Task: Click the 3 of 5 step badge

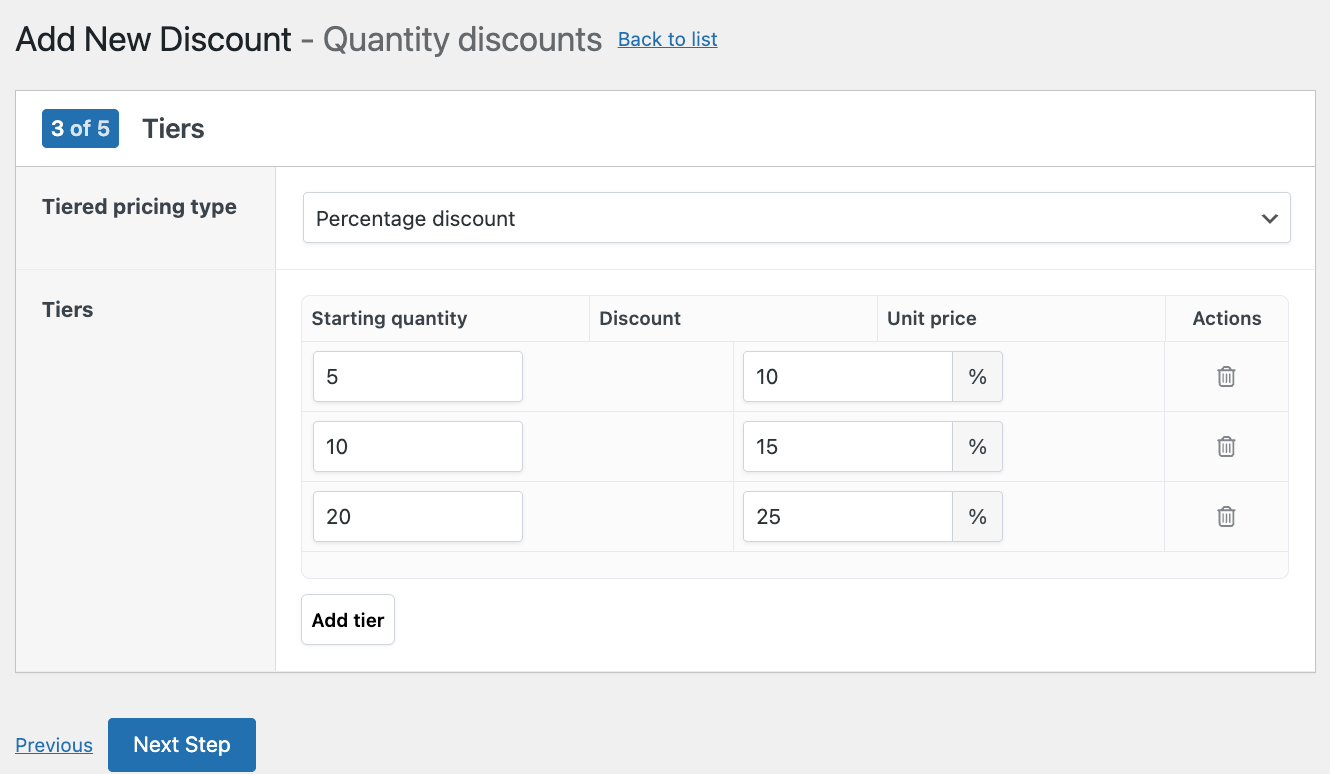Action: click(x=80, y=128)
